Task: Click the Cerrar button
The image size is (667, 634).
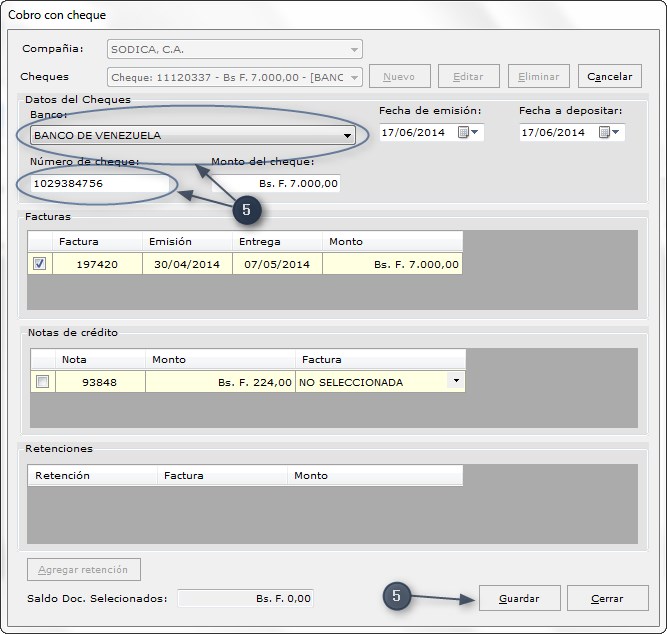Action: [607, 598]
